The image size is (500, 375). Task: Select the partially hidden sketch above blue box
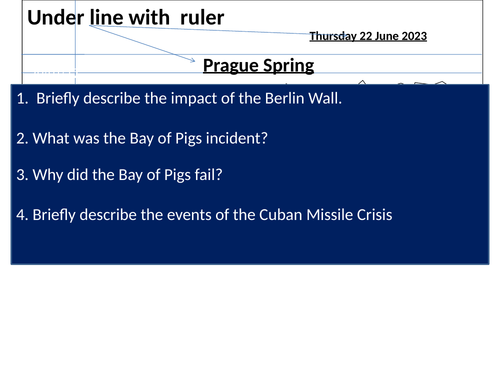[x=402, y=82]
